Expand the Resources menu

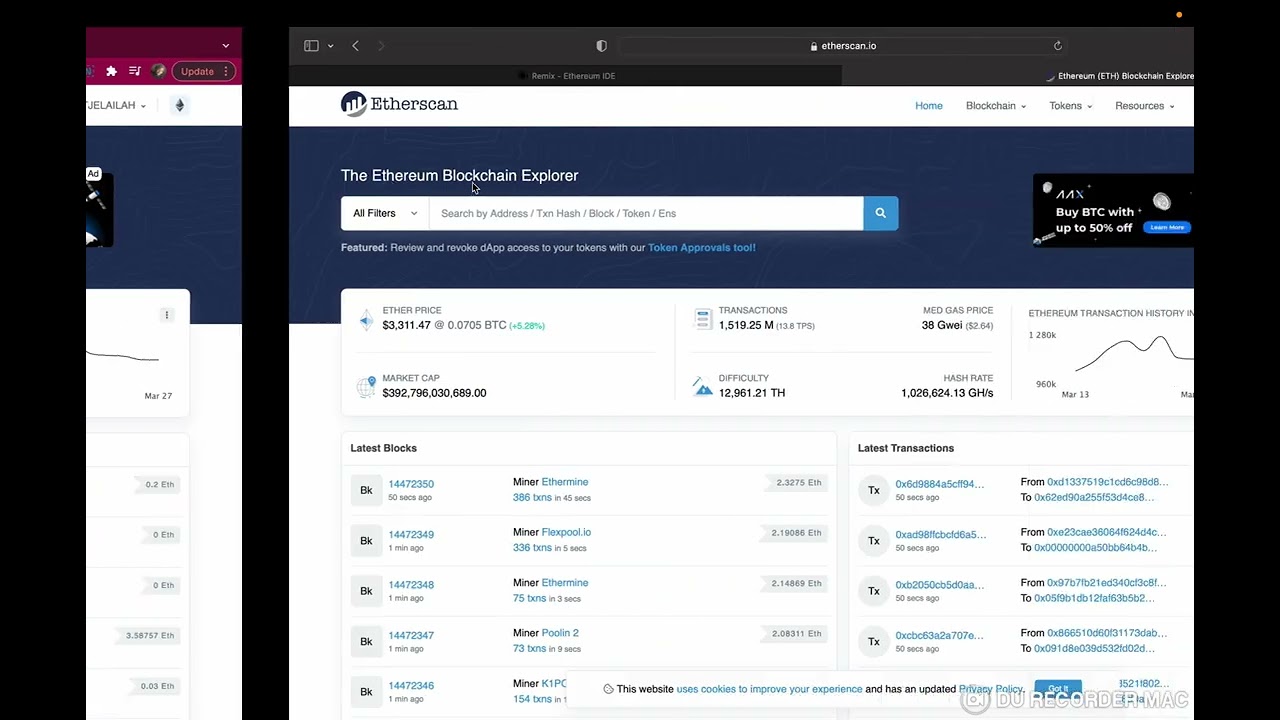tap(1144, 106)
